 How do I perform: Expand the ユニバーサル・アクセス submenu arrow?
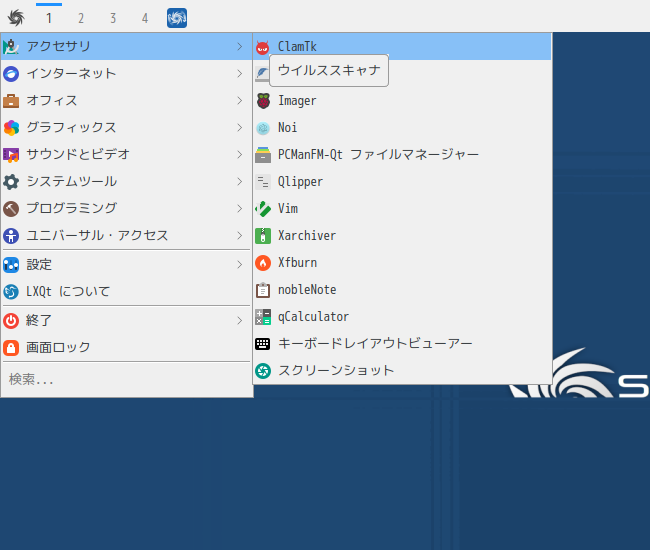(240, 236)
